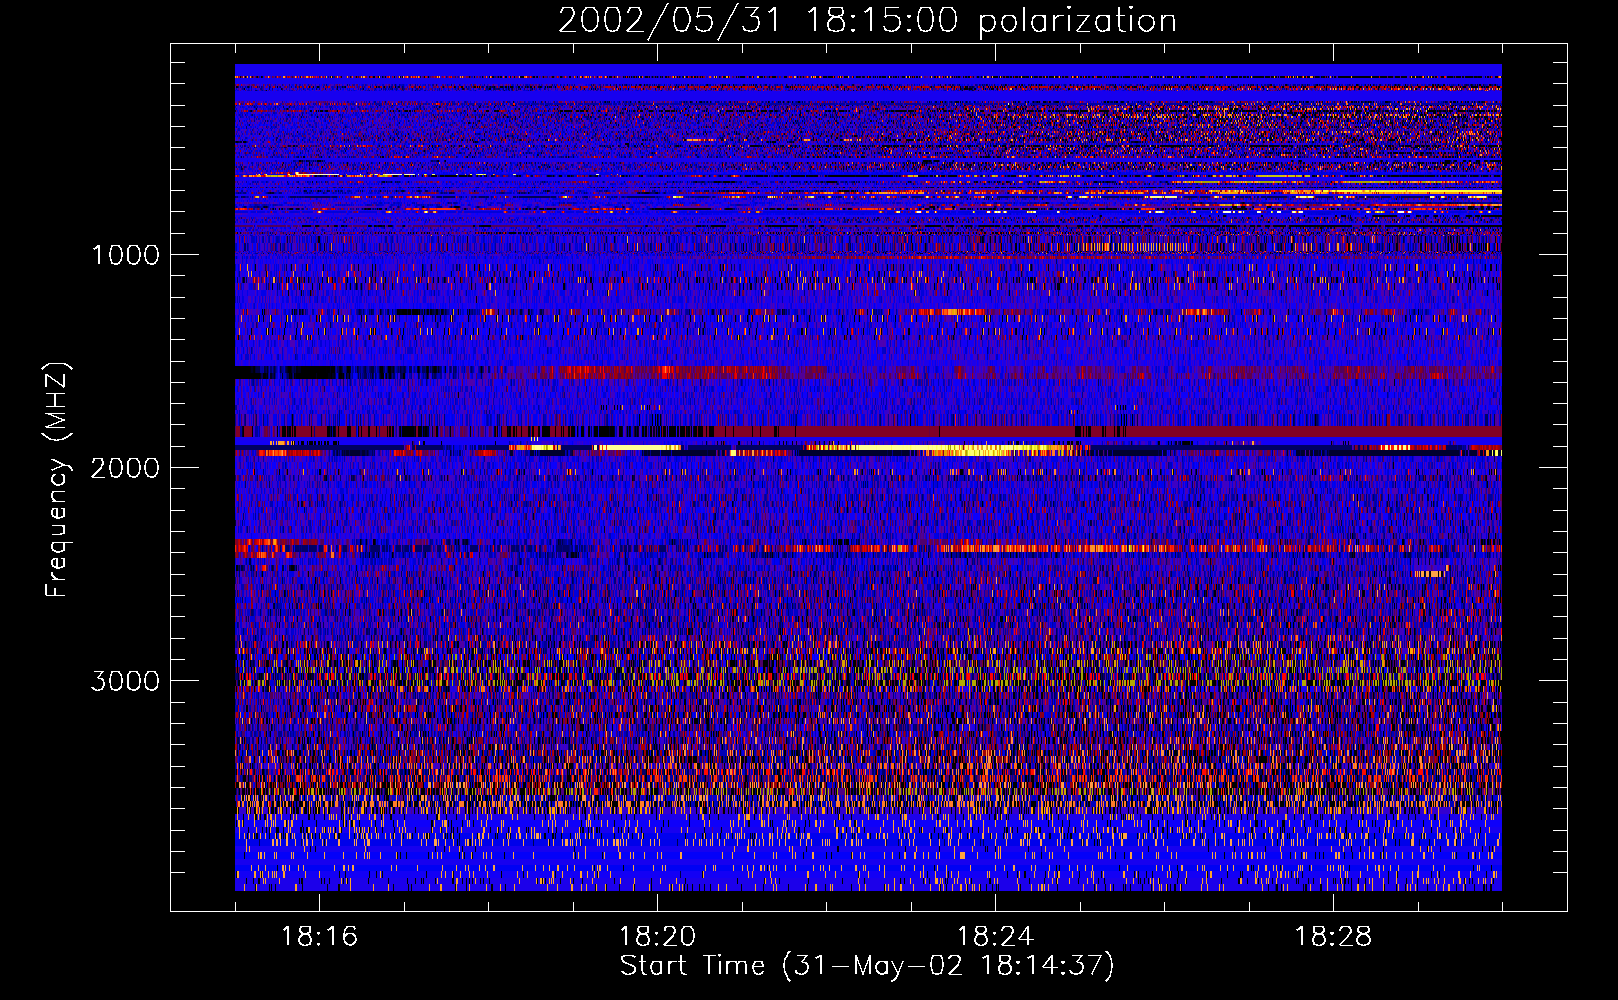This screenshot has height=1000, width=1618.
Task: Click the 2000 frequency tick label
Action: coord(125,468)
